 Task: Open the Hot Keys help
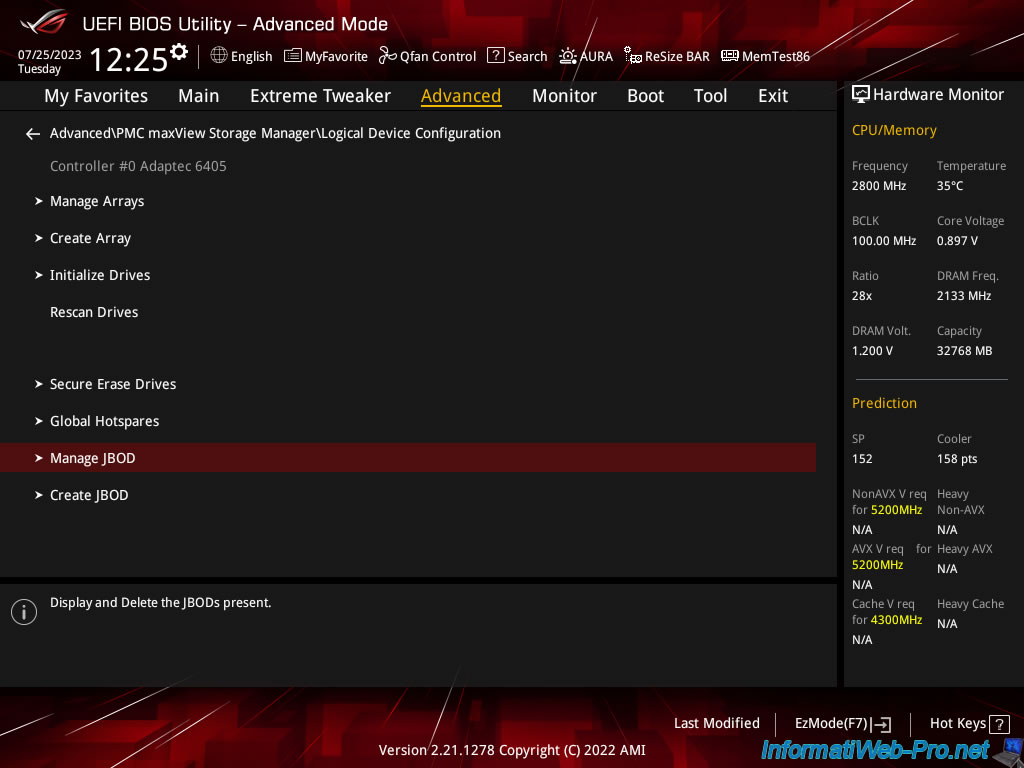[969, 724]
